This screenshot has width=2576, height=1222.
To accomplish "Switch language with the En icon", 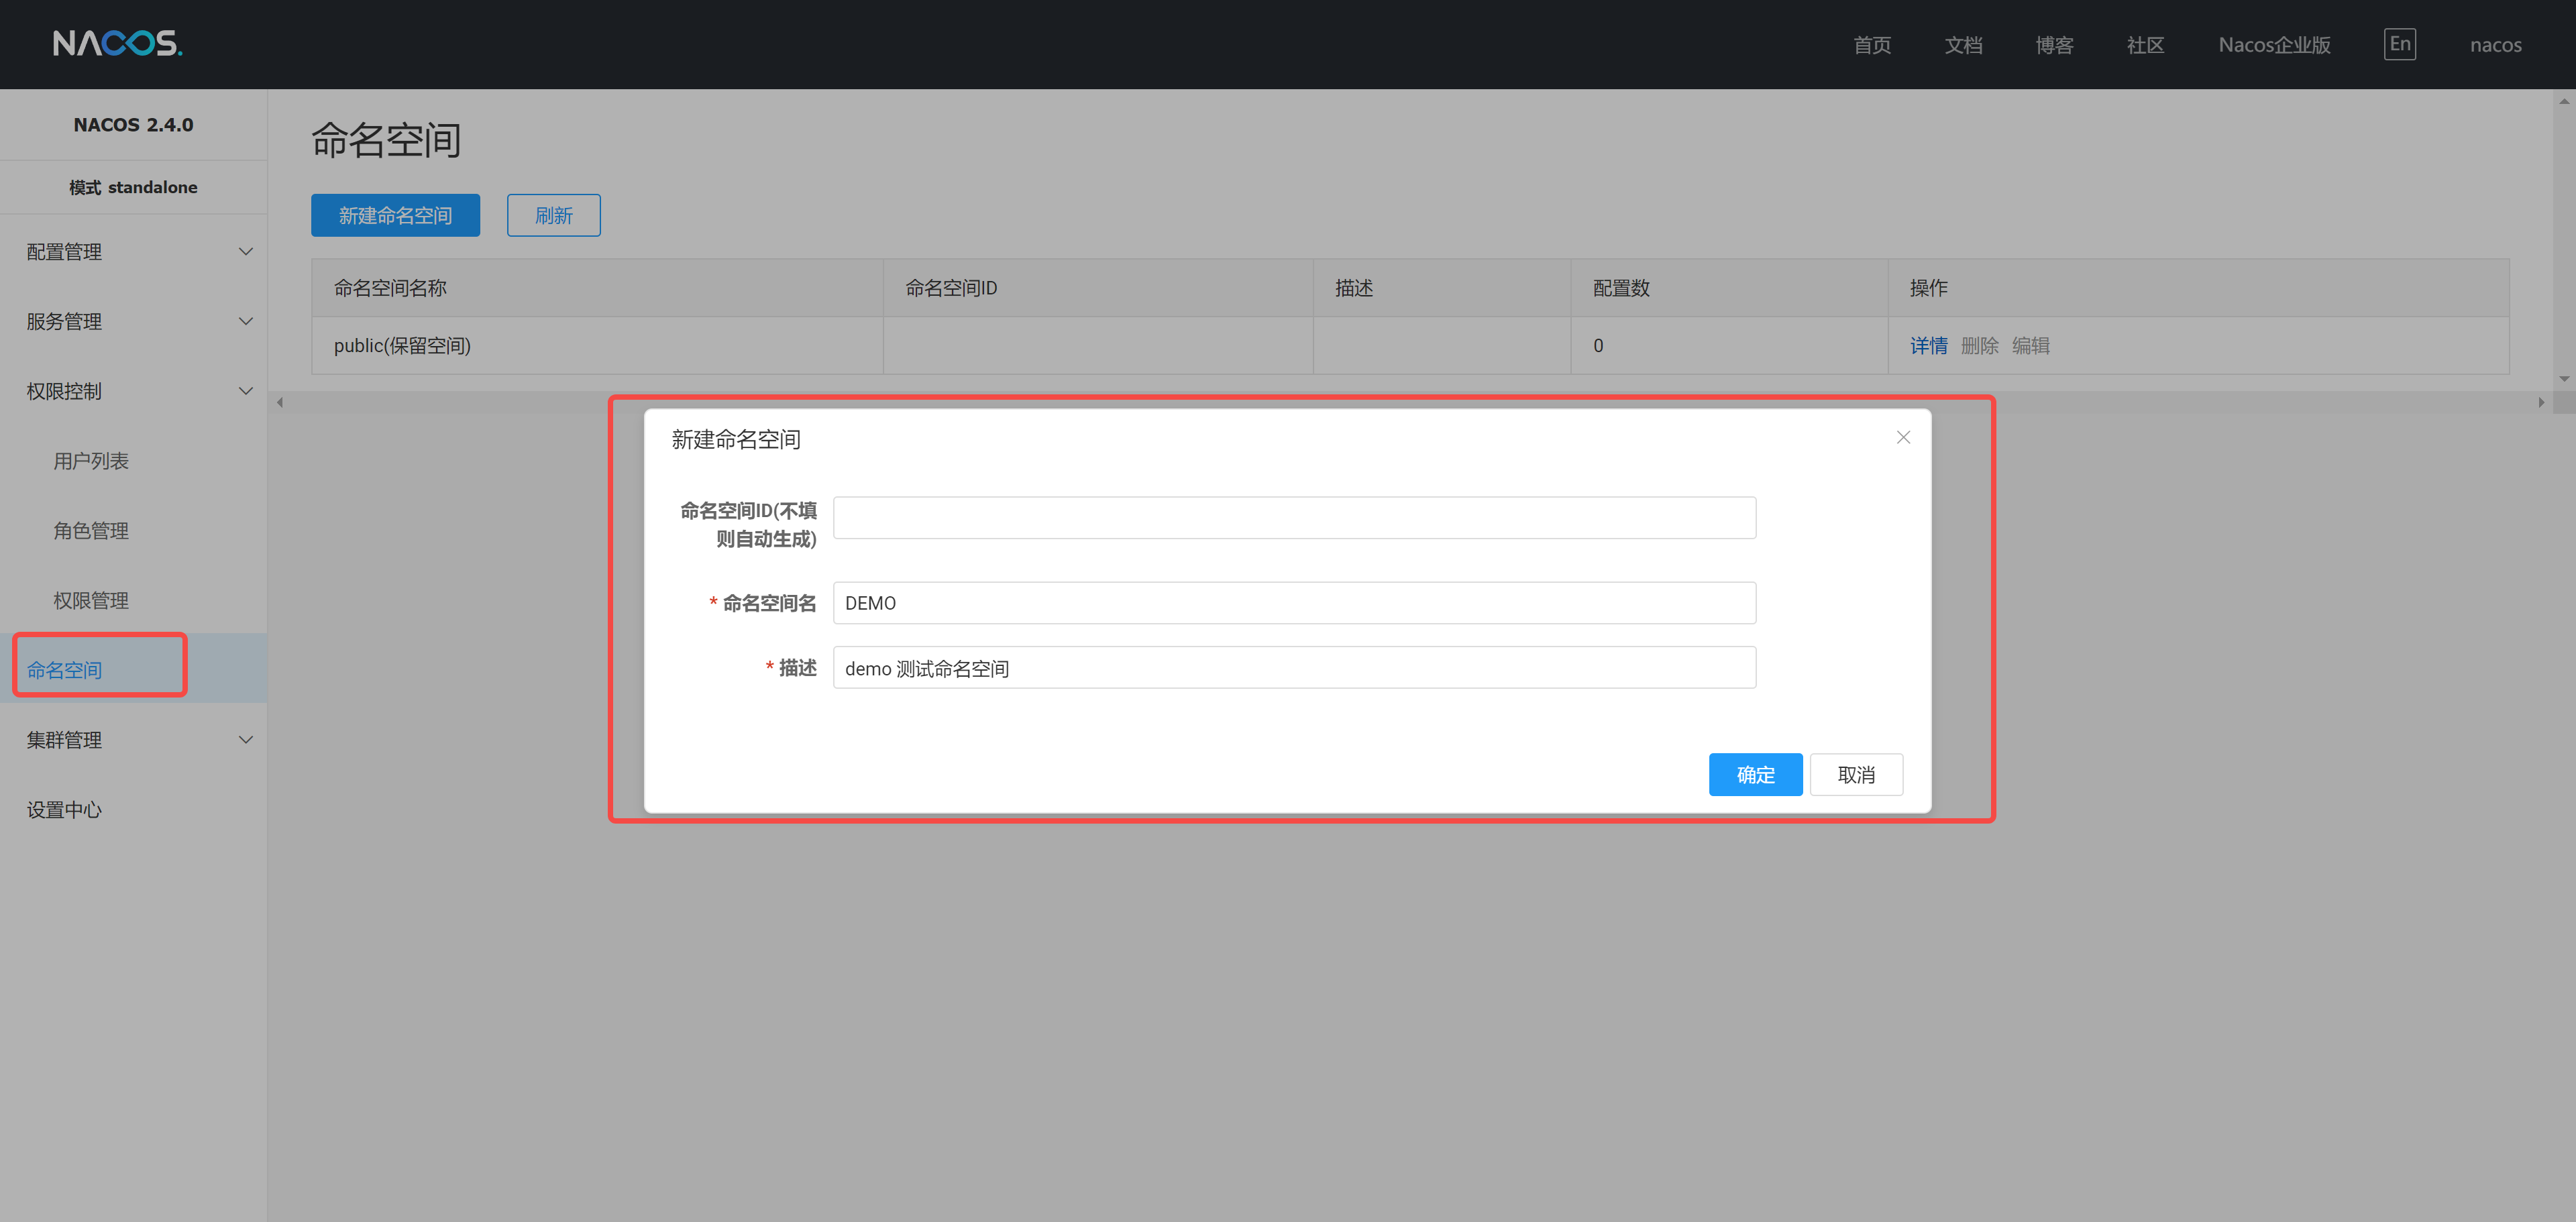I will pyautogui.click(x=2399, y=44).
